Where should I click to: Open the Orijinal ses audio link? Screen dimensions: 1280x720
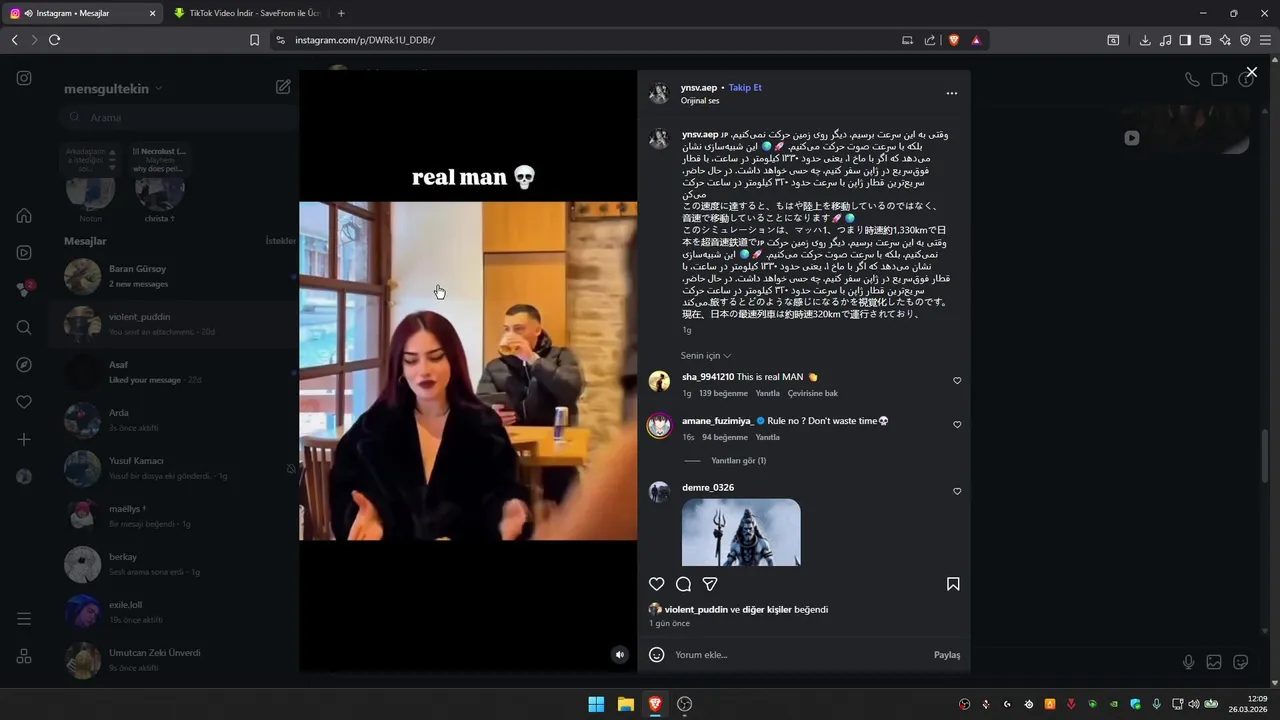tap(700, 101)
